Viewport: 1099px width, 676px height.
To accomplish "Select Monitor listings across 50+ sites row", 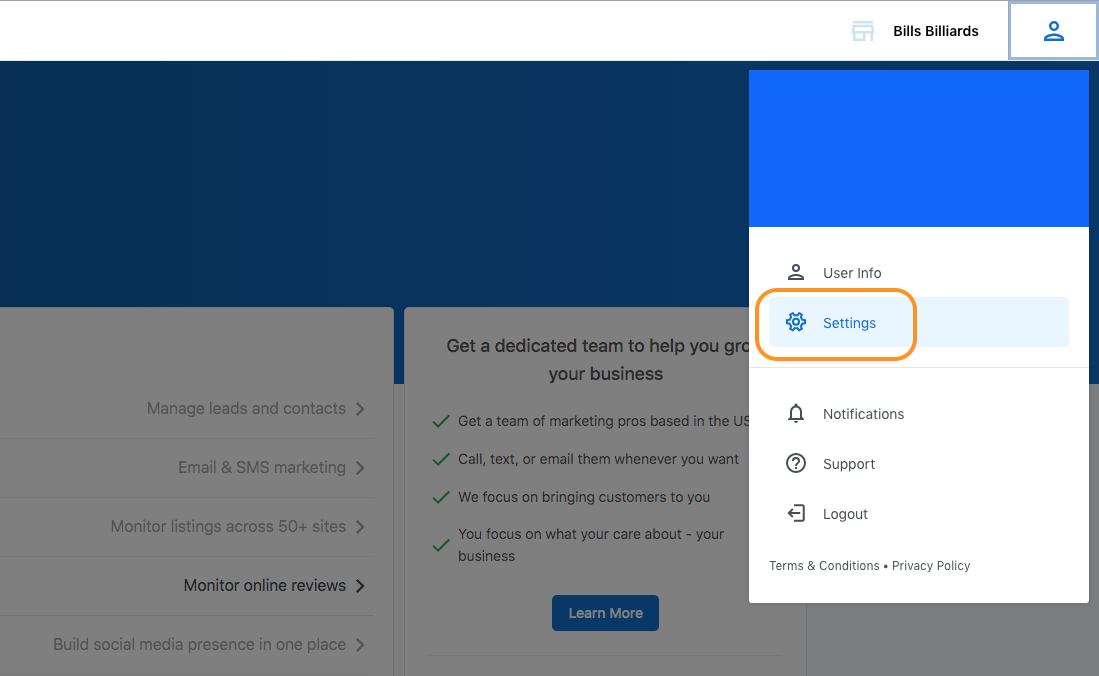I will (x=186, y=527).
